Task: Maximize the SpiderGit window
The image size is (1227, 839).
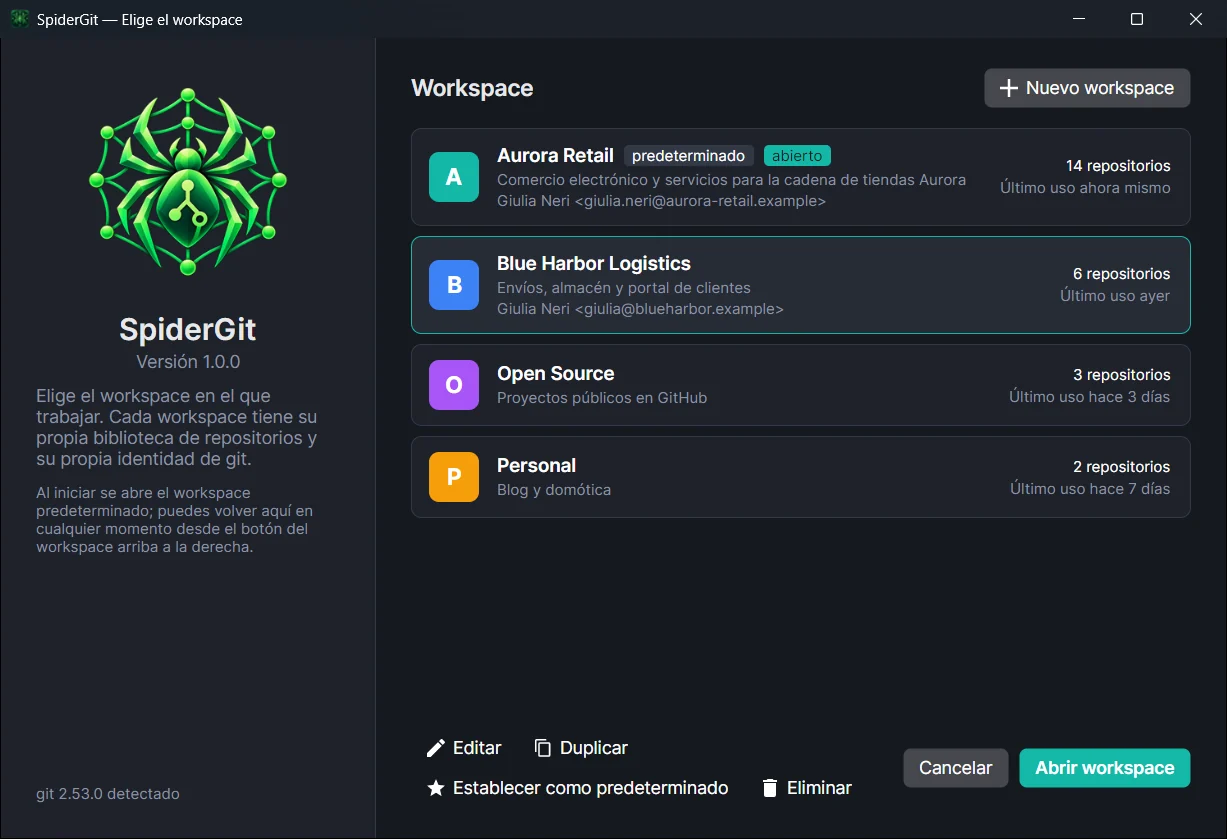Action: (1137, 19)
